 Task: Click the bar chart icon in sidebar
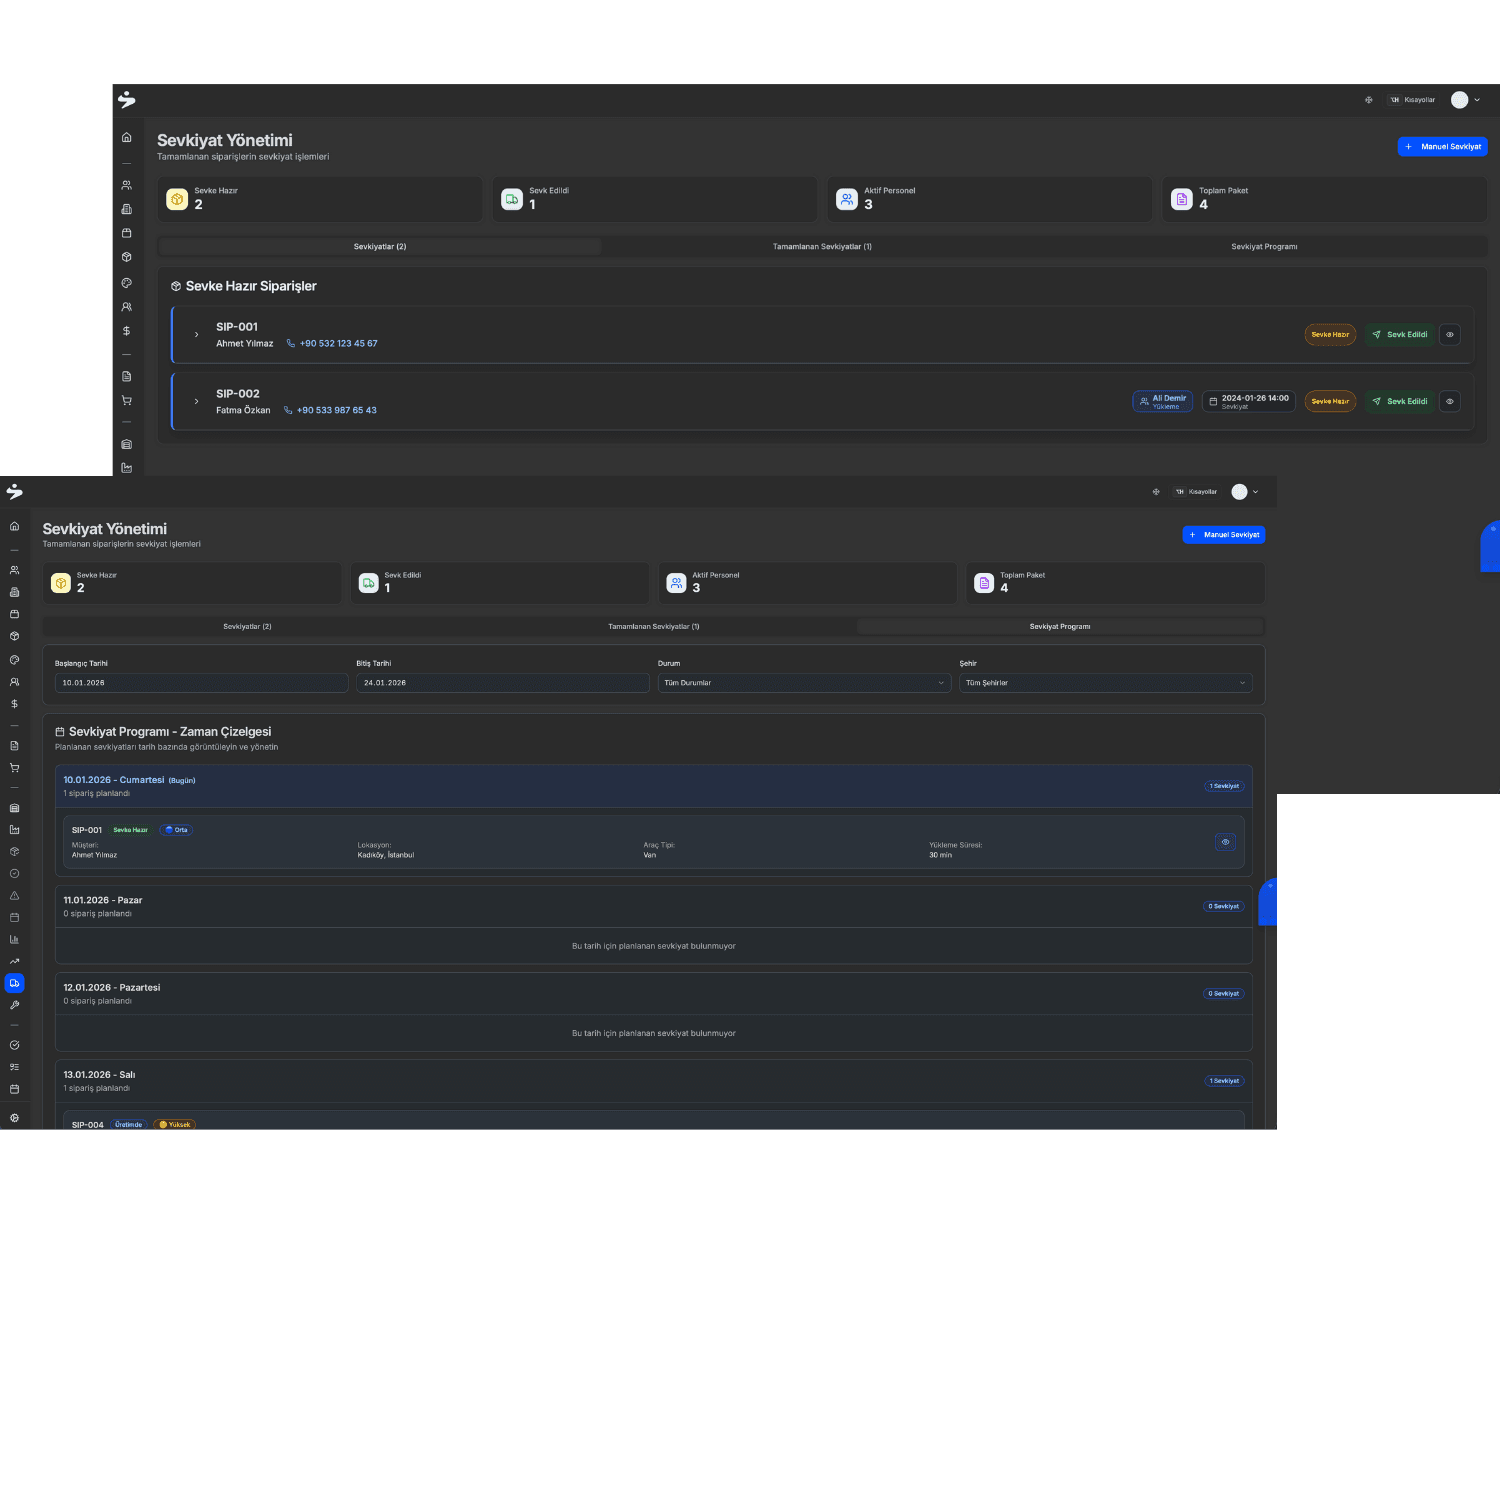14,939
